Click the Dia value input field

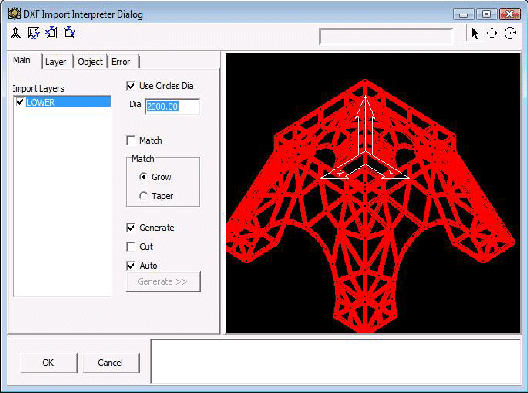point(172,106)
